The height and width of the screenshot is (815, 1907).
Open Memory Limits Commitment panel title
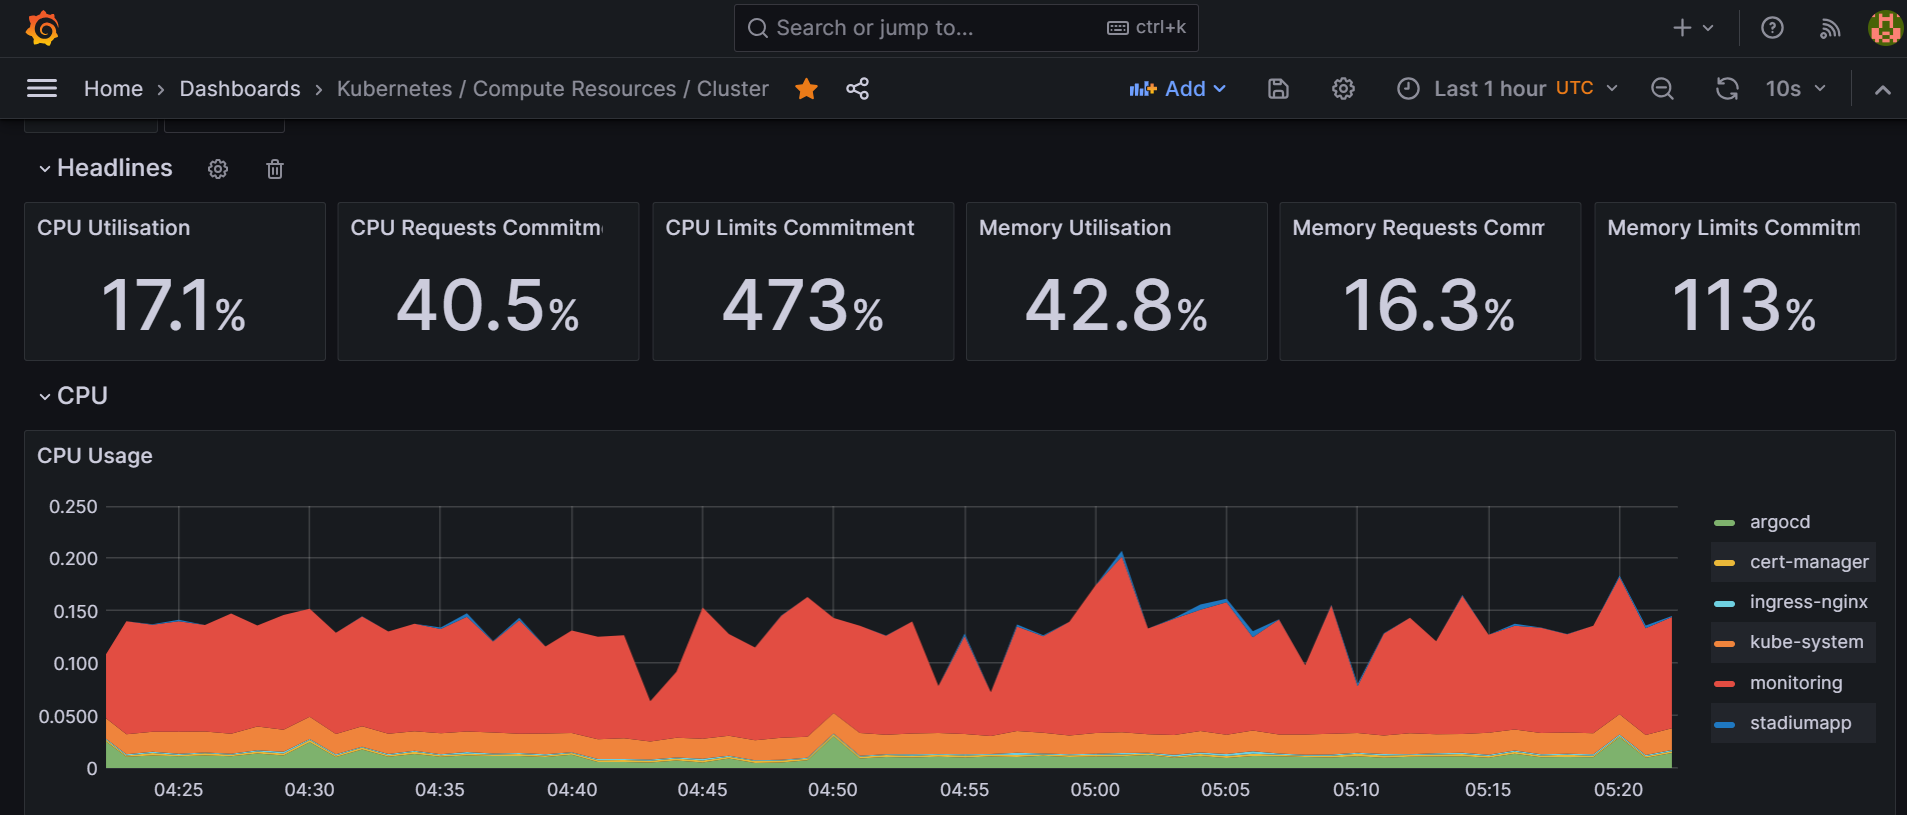pyautogui.click(x=1733, y=228)
